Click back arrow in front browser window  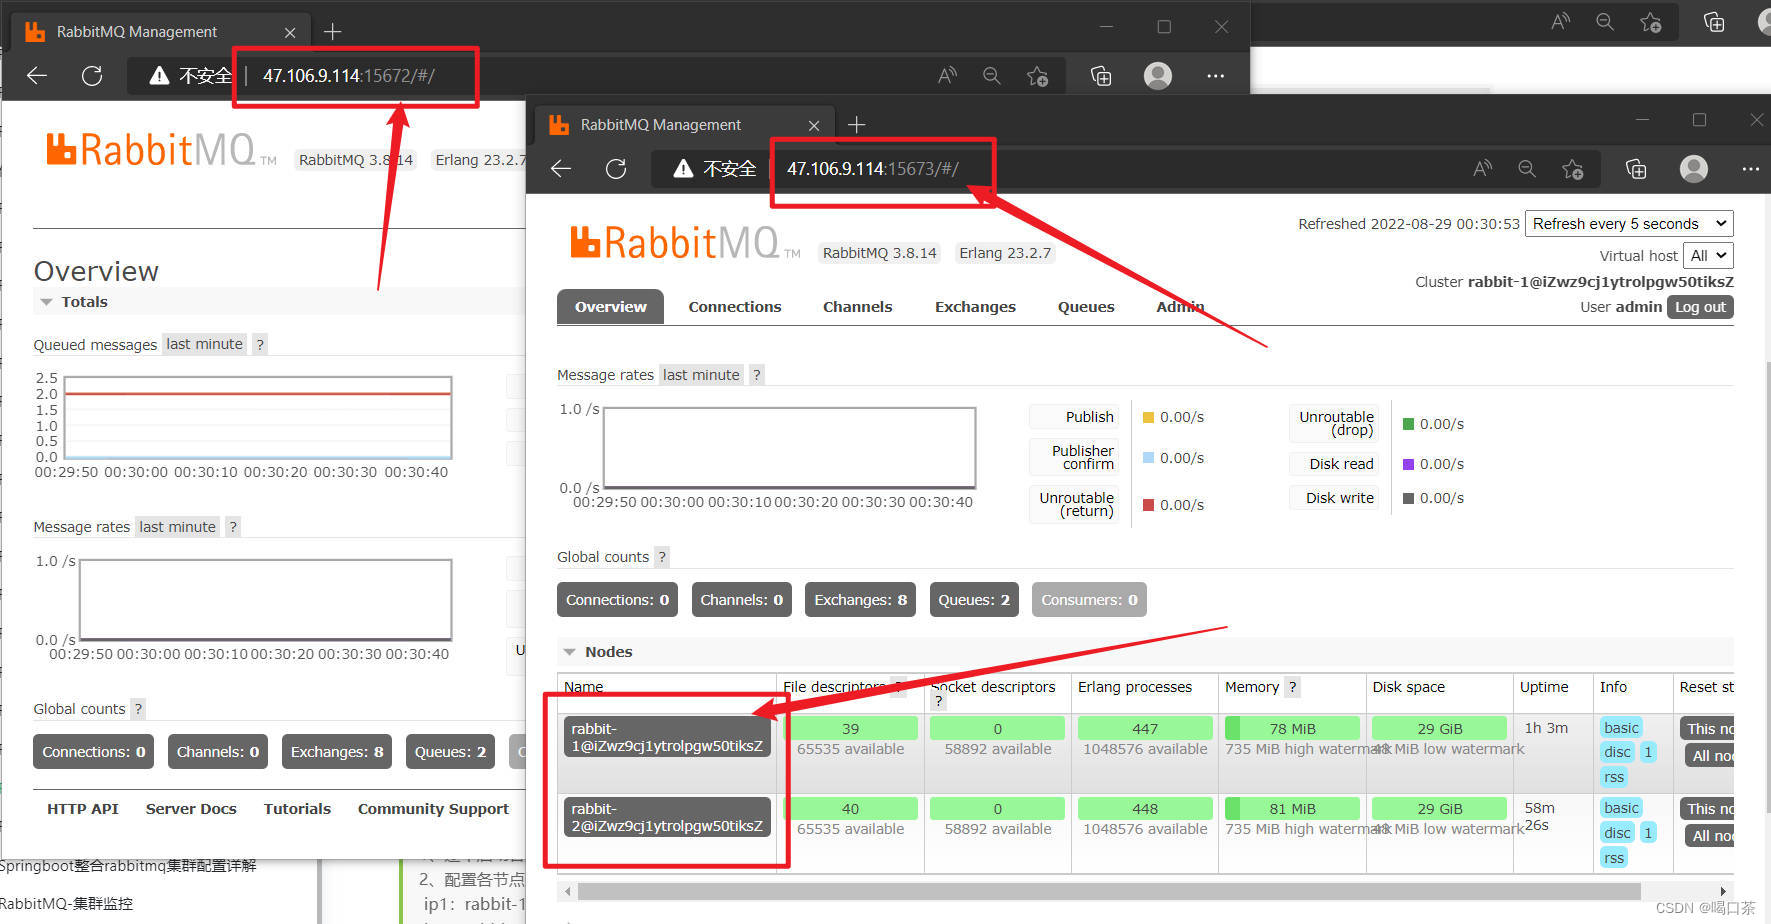click(x=561, y=169)
